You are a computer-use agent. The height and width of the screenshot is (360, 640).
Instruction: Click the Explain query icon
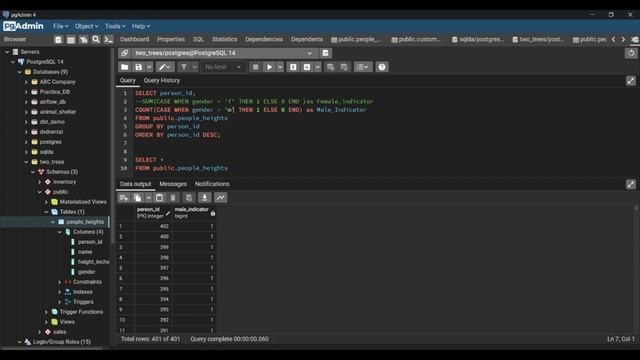click(x=293, y=67)
